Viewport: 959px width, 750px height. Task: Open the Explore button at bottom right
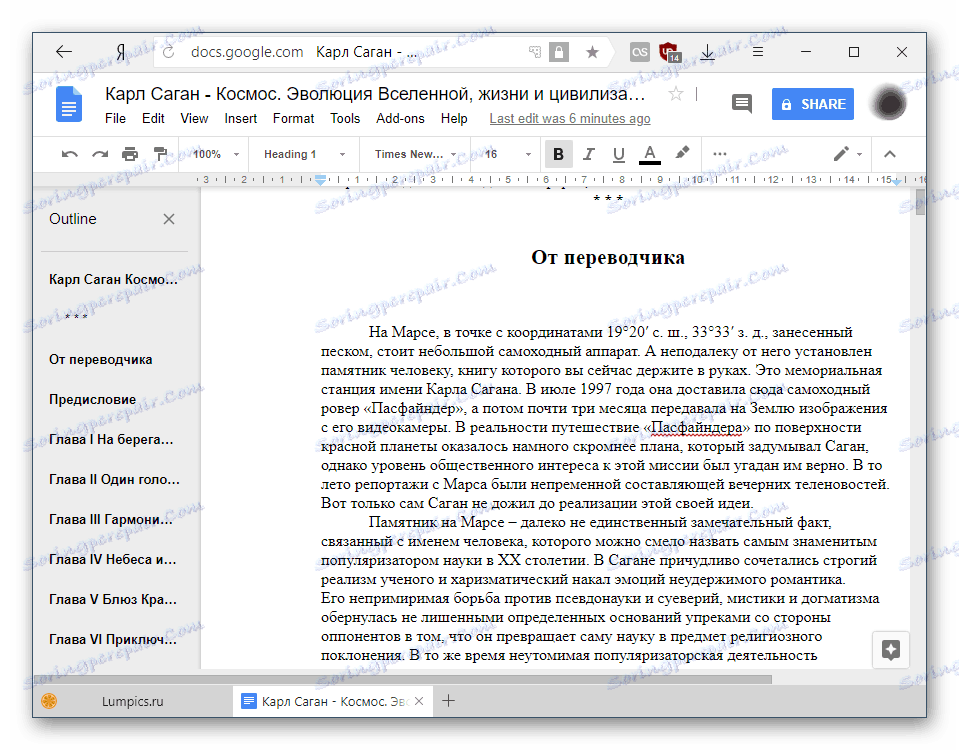coord(890,650)
